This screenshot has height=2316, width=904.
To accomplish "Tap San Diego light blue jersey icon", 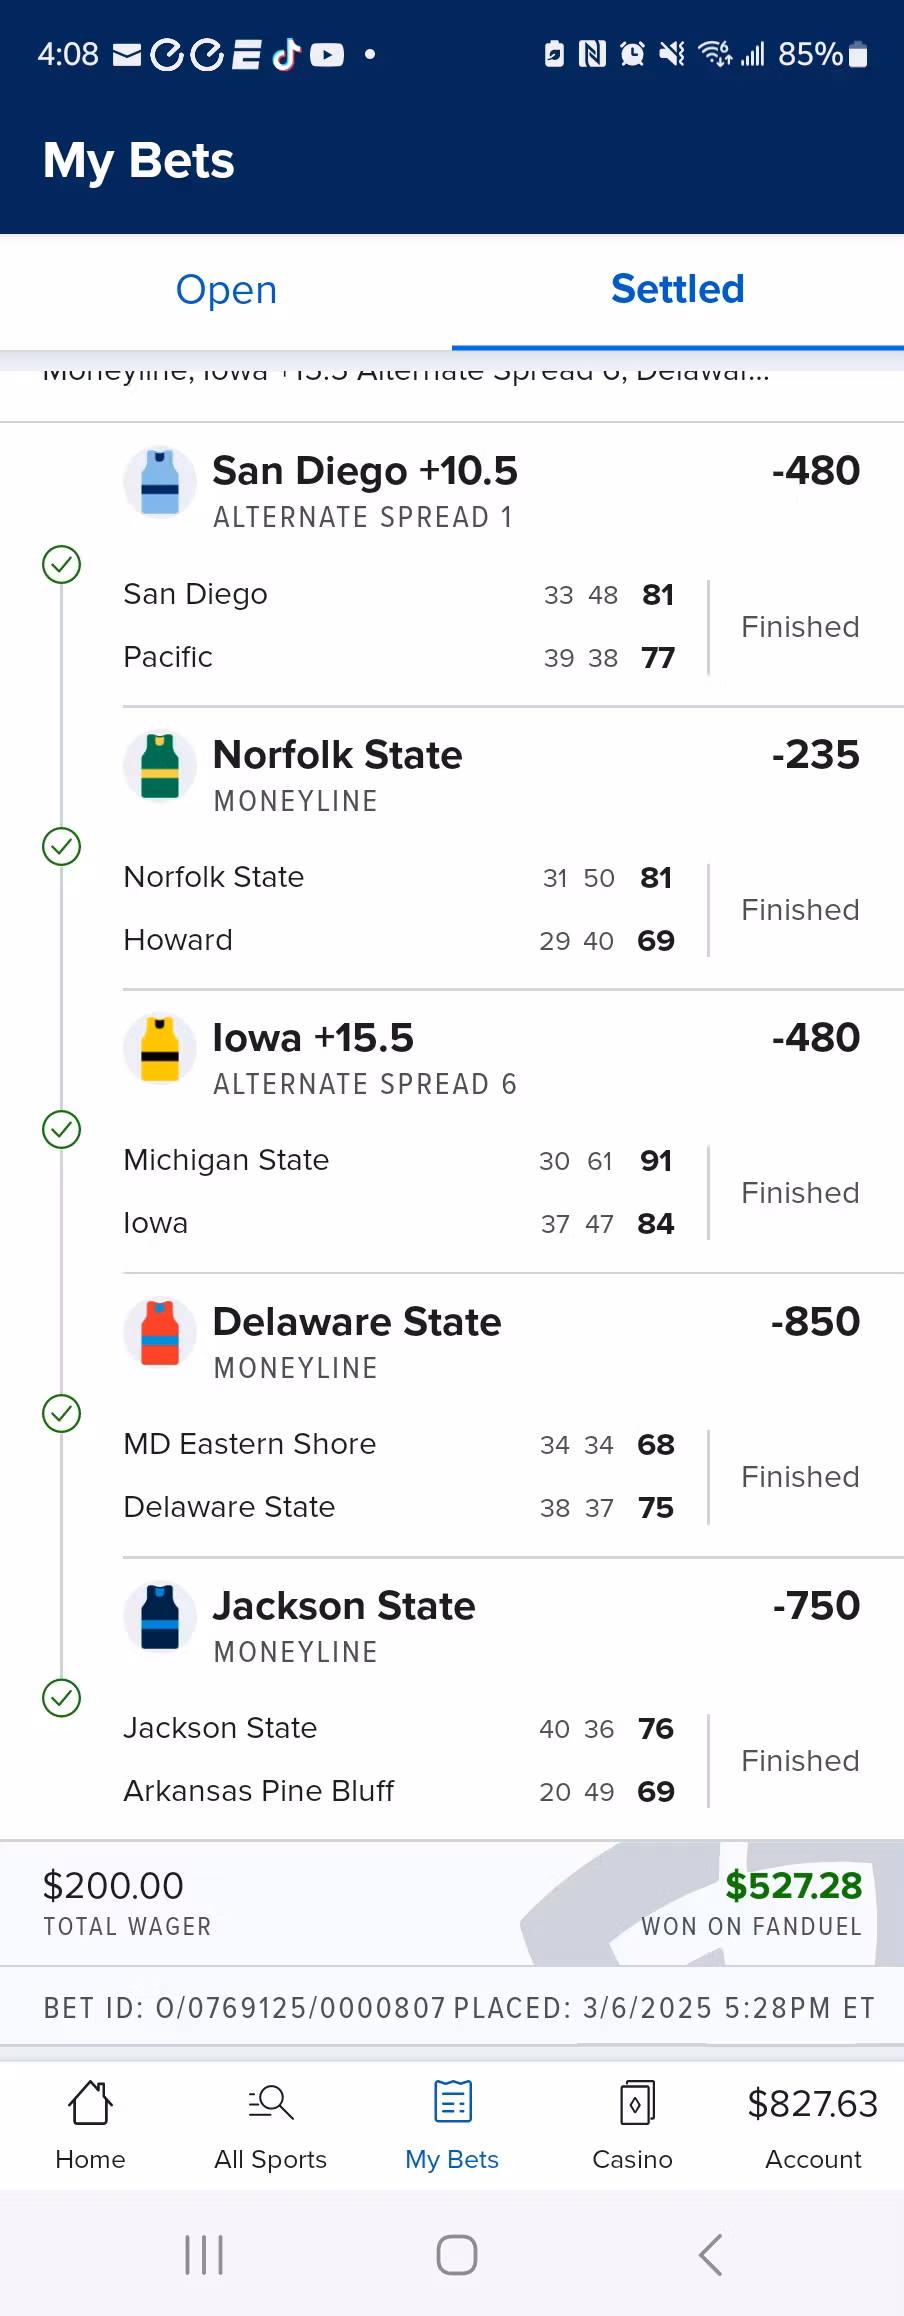I will click(160, 482).
